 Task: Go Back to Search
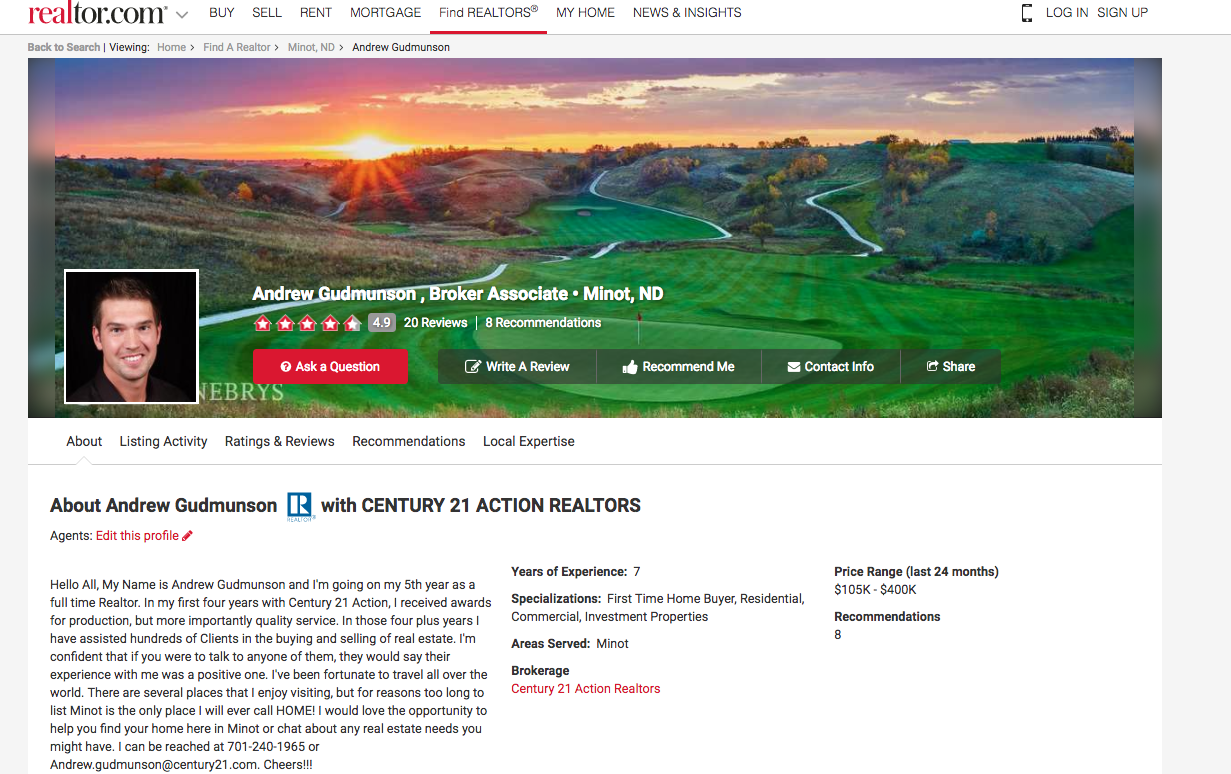tap(64, 47)
